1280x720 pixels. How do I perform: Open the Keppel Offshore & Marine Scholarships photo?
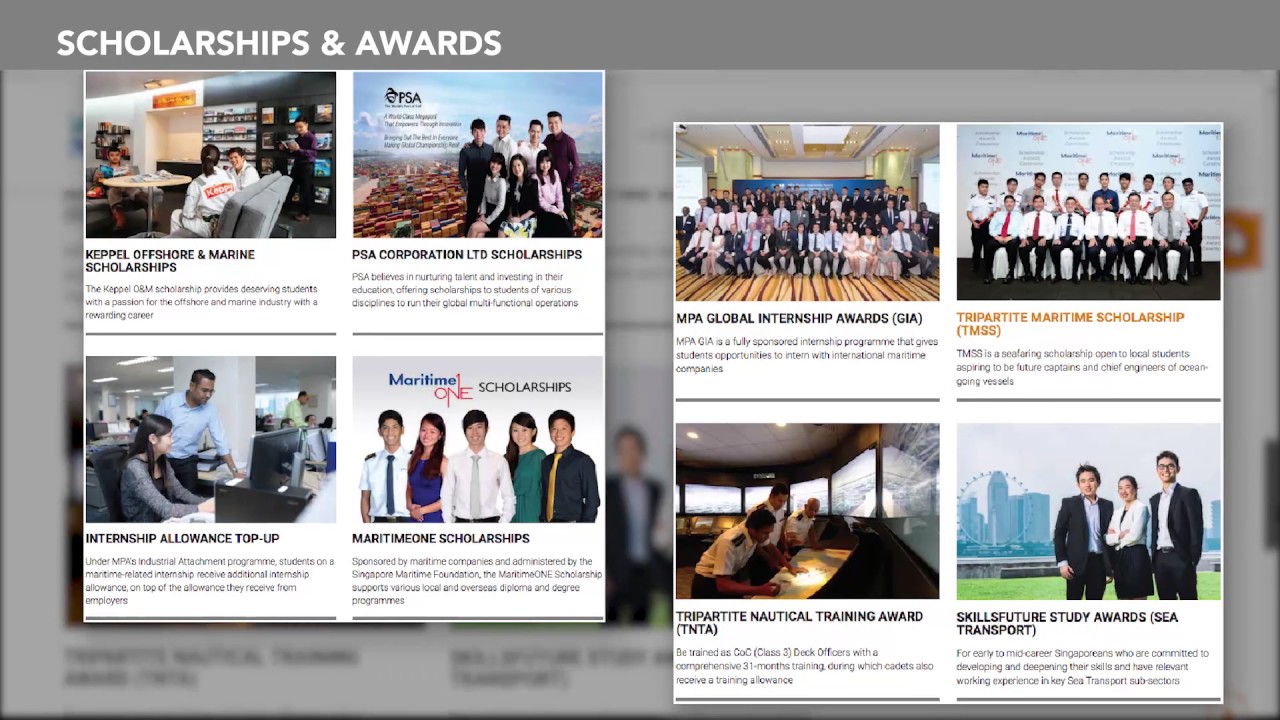pos(210,155)
